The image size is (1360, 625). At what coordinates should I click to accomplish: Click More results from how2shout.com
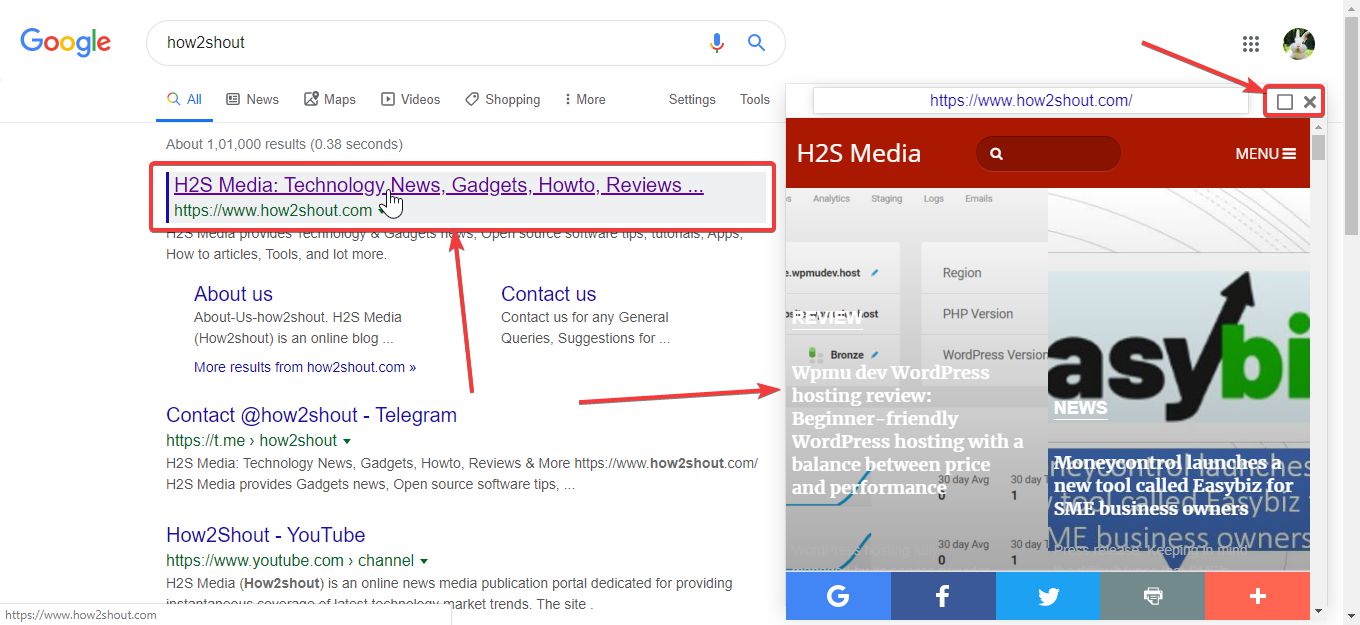point(305,367)
